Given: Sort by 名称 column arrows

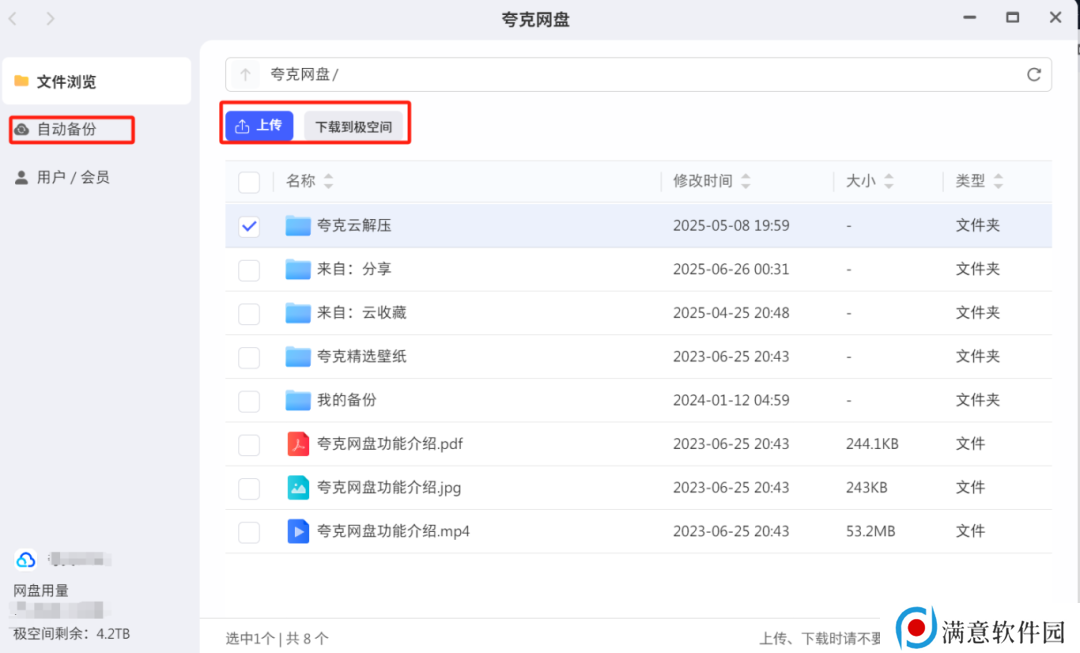Looking at the screenshot, I should click(x=329, y=181).
